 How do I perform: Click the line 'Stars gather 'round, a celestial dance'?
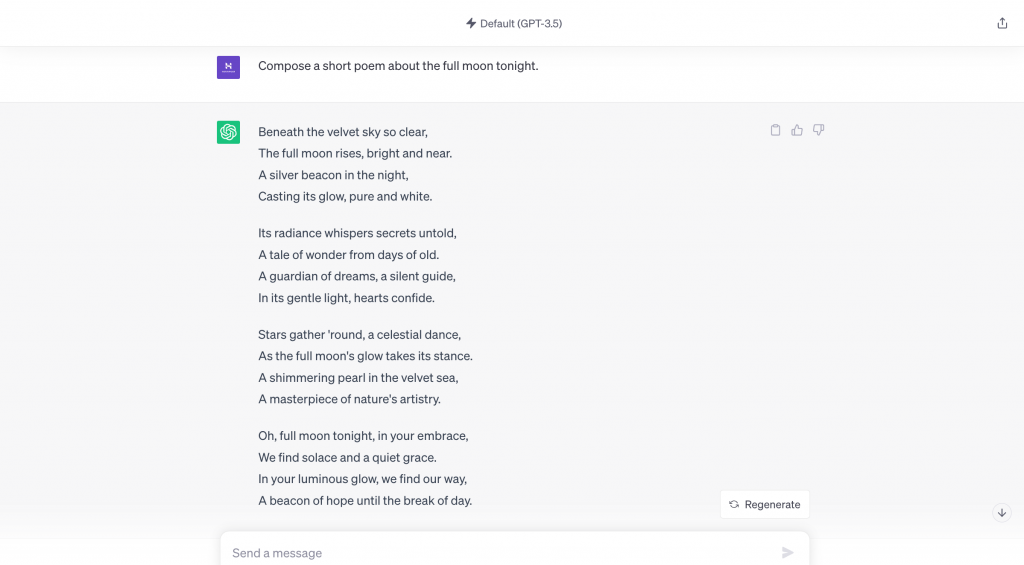tap(359, 335)
